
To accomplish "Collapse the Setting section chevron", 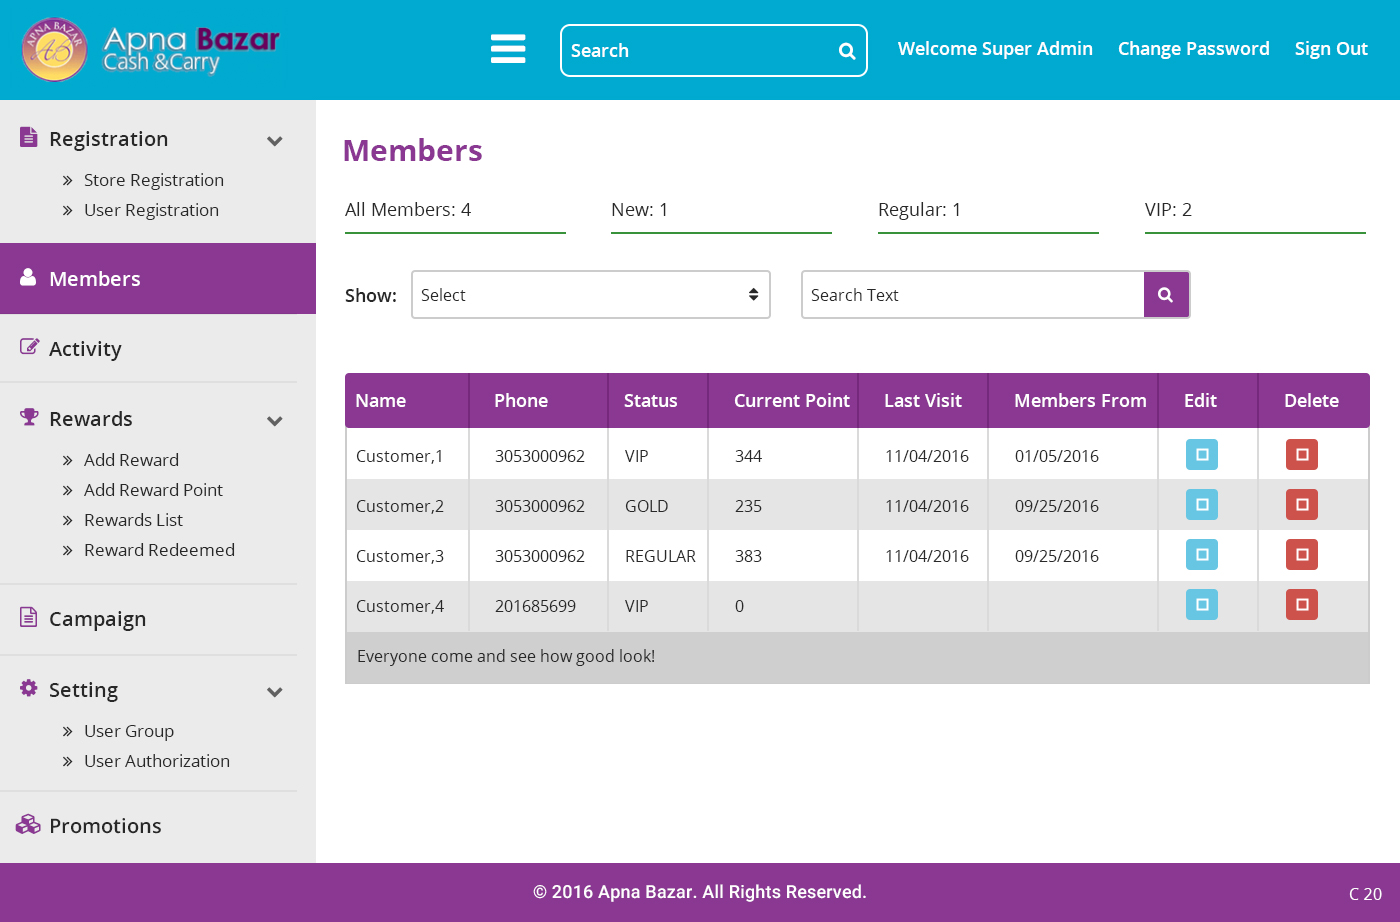I will point(275,692).
